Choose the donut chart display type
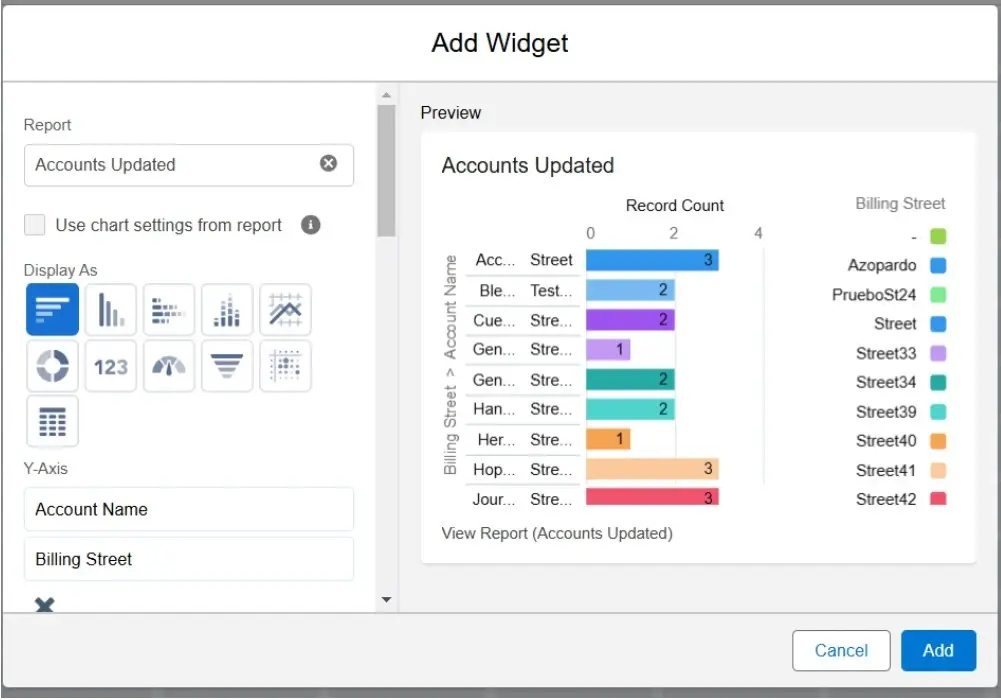This screenshot has width=1001, height=700. pyautogui.click(x=52, y=366)
